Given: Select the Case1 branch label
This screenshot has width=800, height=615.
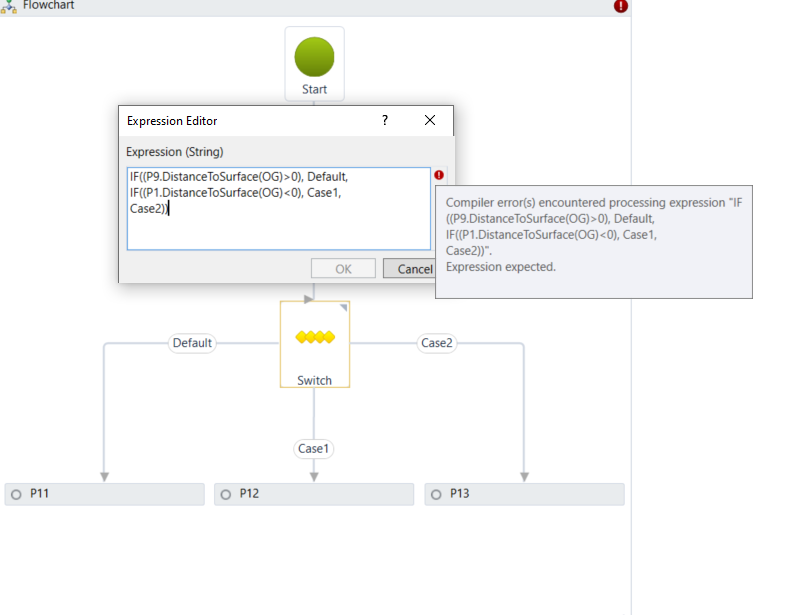Looking at the screenshot, I should point(314,449).
